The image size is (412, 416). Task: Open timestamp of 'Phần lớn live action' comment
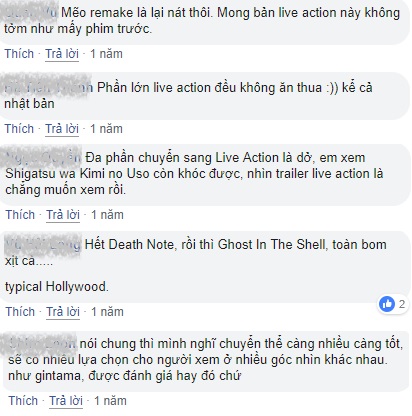coord(106,128)
